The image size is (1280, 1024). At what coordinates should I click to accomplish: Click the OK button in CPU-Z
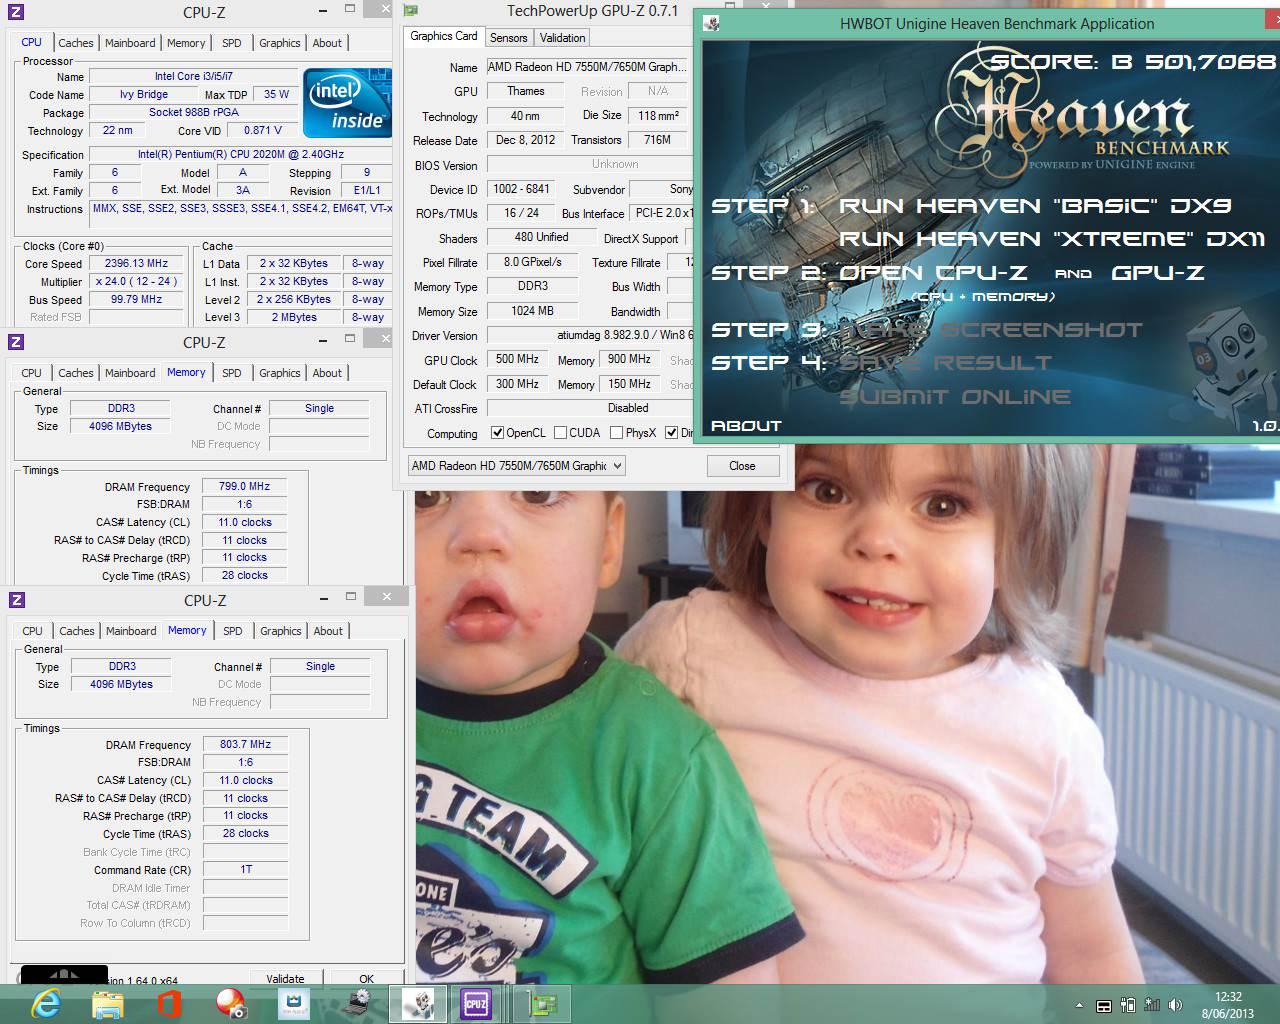tap(366, 978)
